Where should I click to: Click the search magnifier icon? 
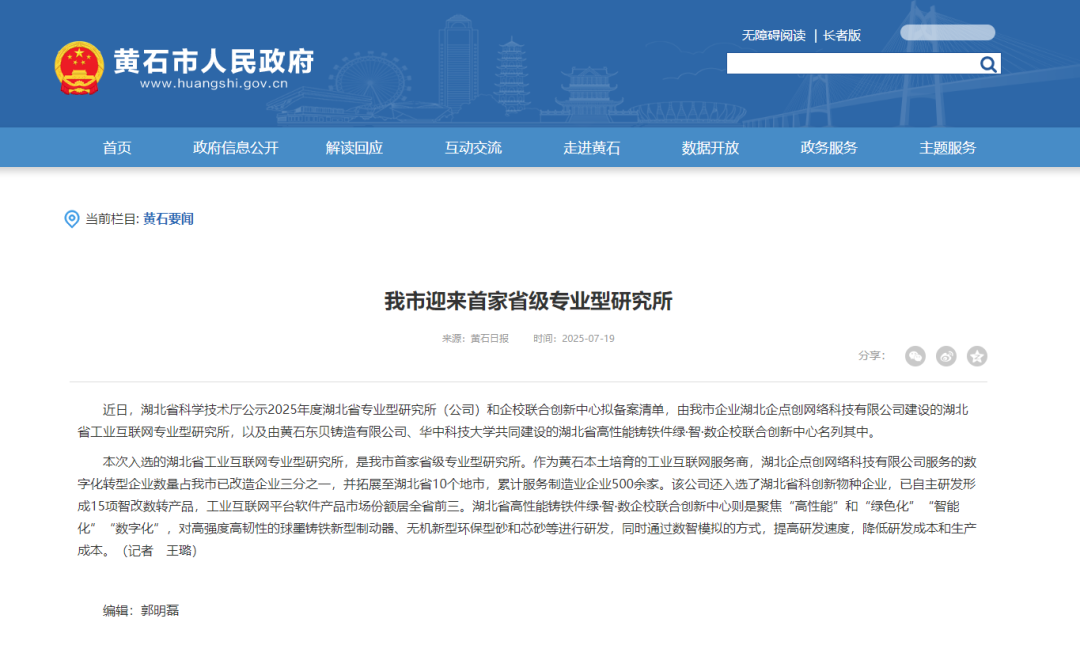988,64
